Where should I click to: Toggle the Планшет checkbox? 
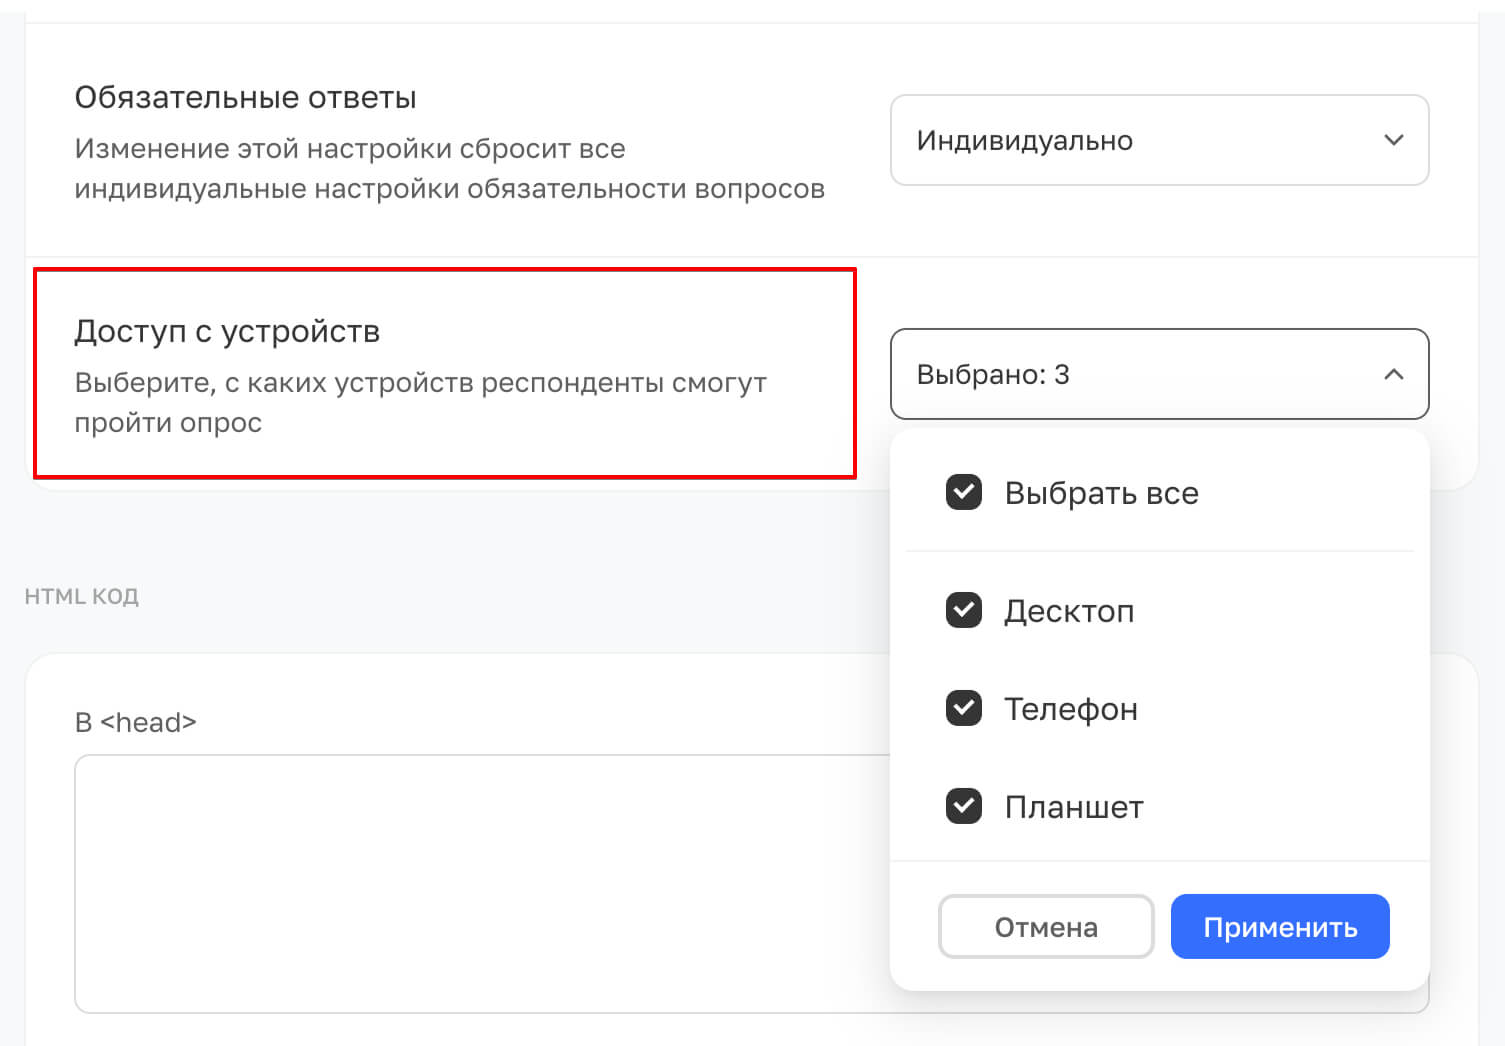tap(964, 806)
